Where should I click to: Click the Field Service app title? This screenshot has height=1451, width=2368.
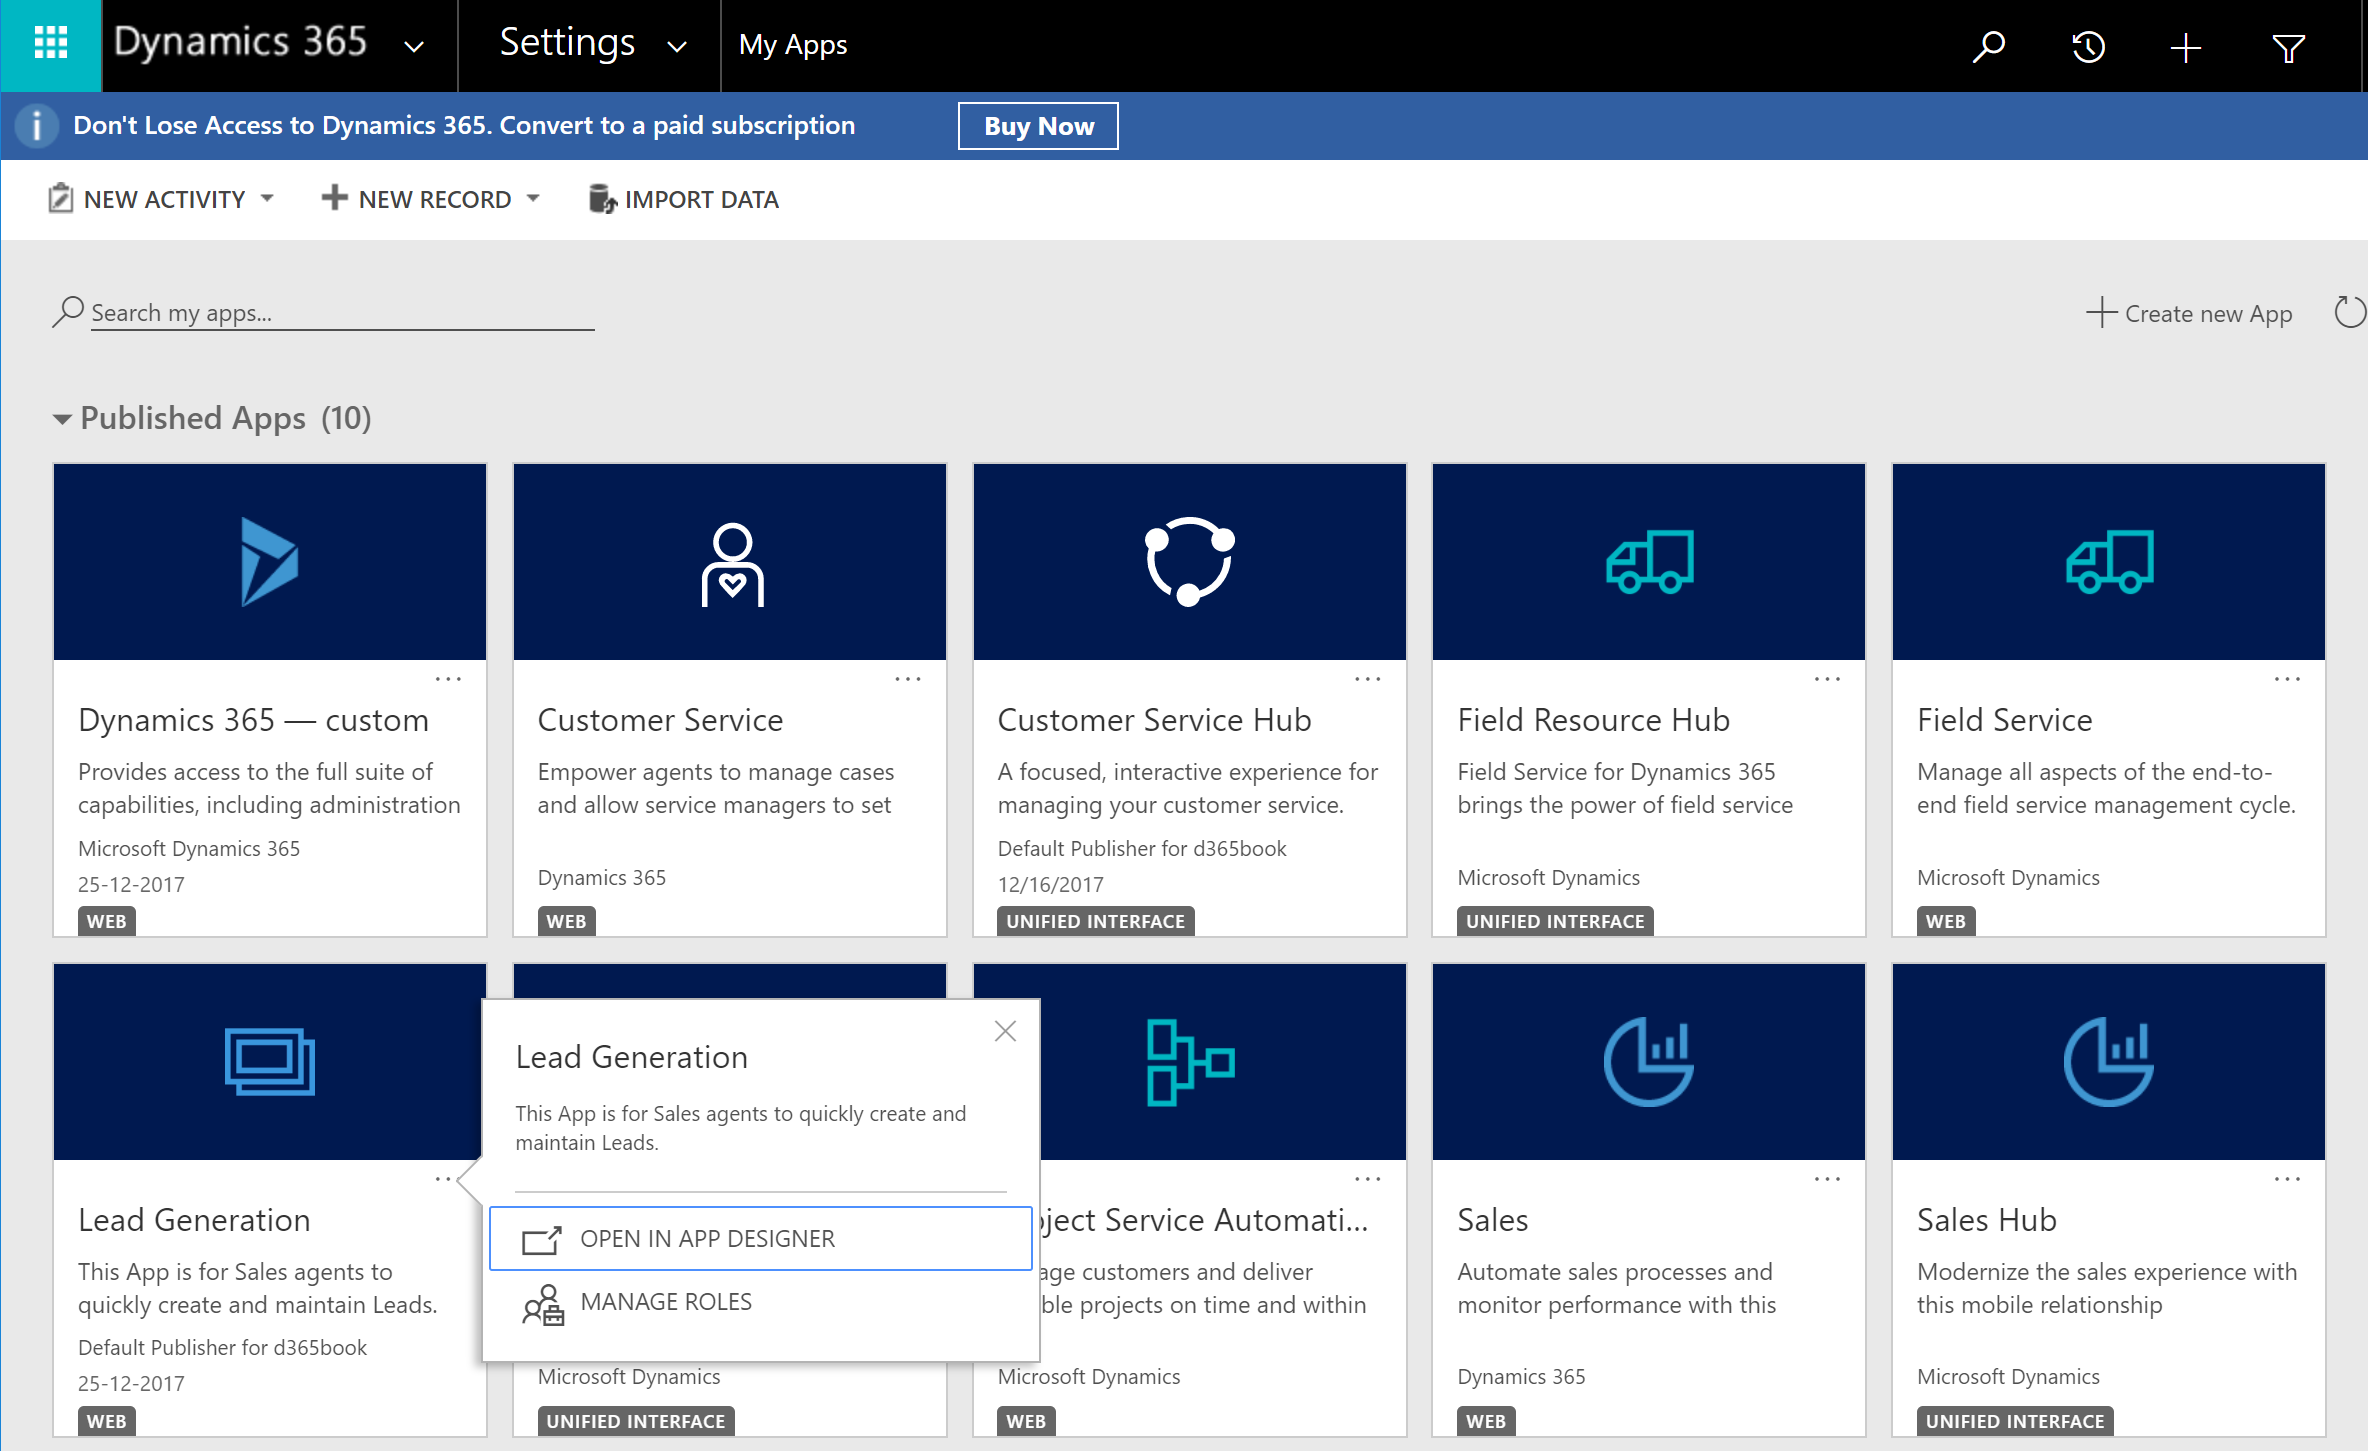point(2004,720)
